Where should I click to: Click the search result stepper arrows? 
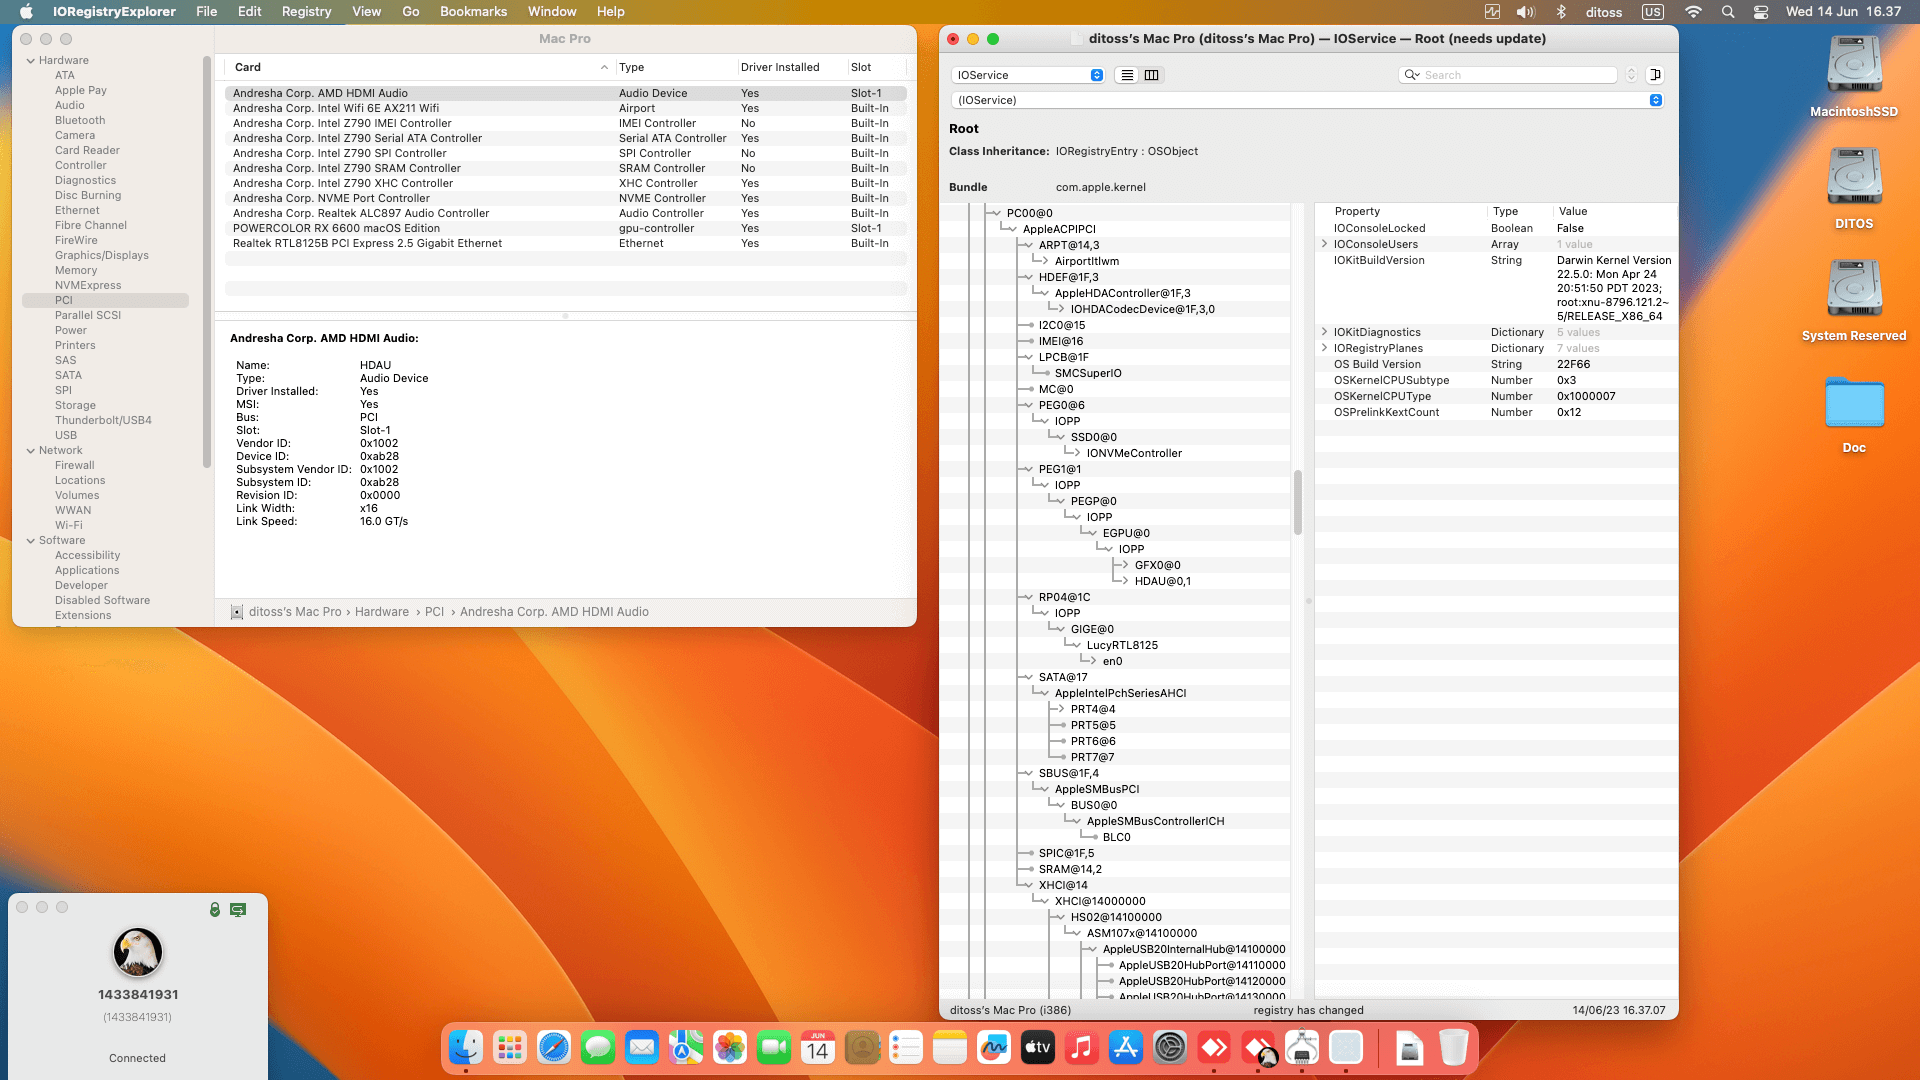[x=1631, y=75]
